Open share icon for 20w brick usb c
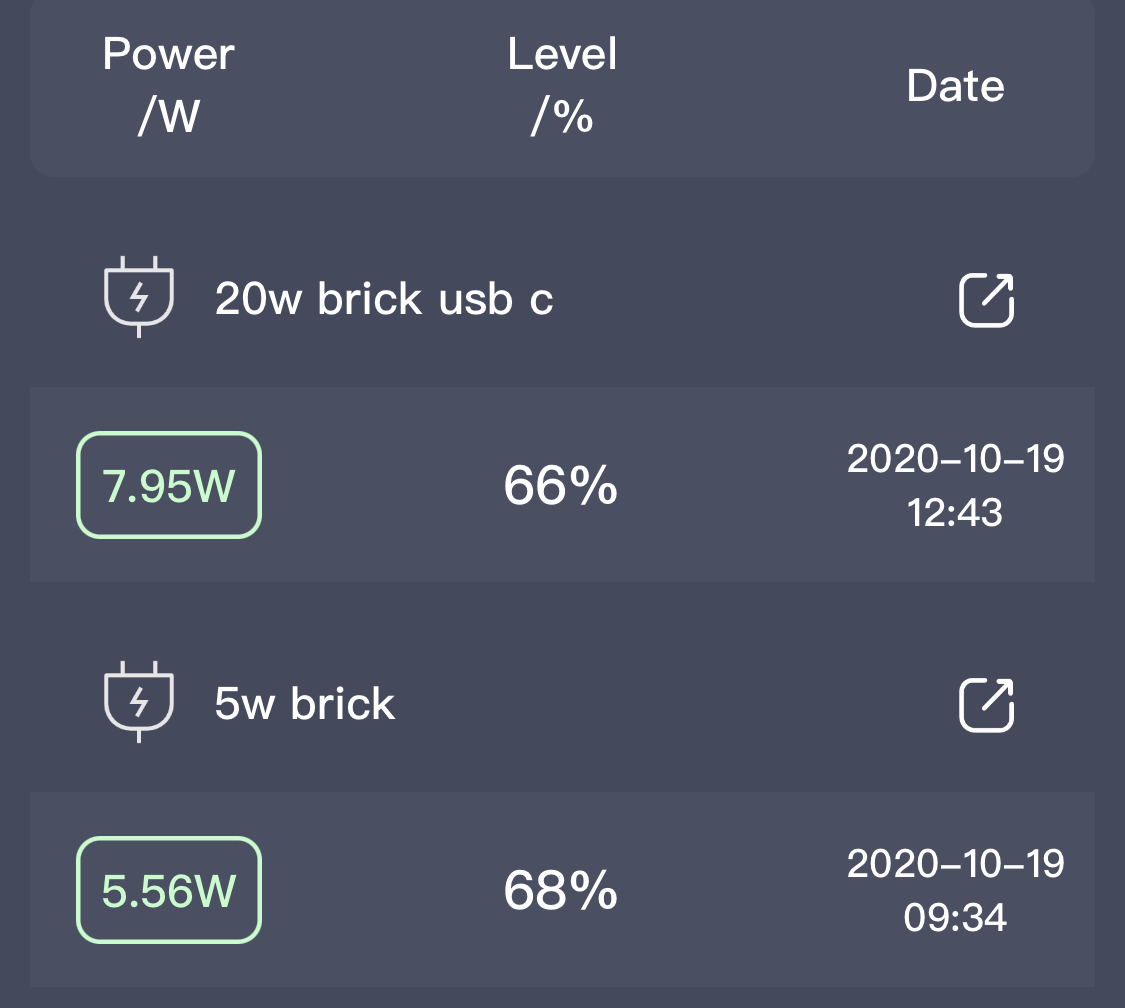The width and height of the screenshot is (1125, 1008). (x=987, y=299)
